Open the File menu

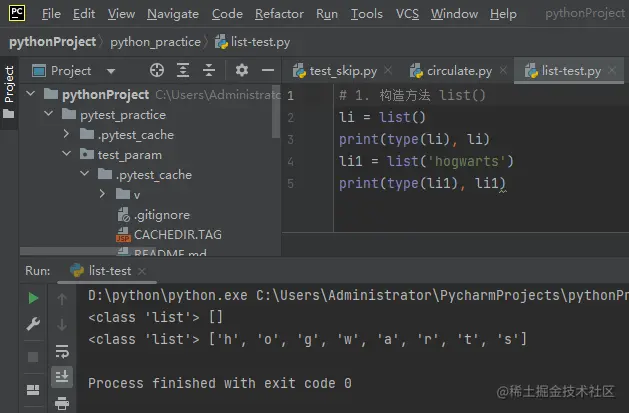(x=51, y=14)
